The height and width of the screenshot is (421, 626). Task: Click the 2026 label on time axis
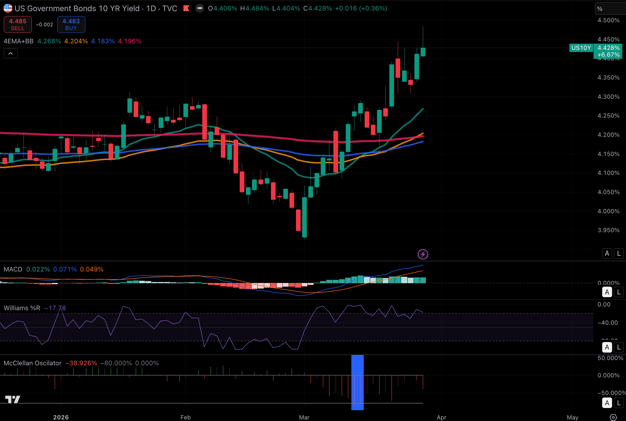[61, 417]
